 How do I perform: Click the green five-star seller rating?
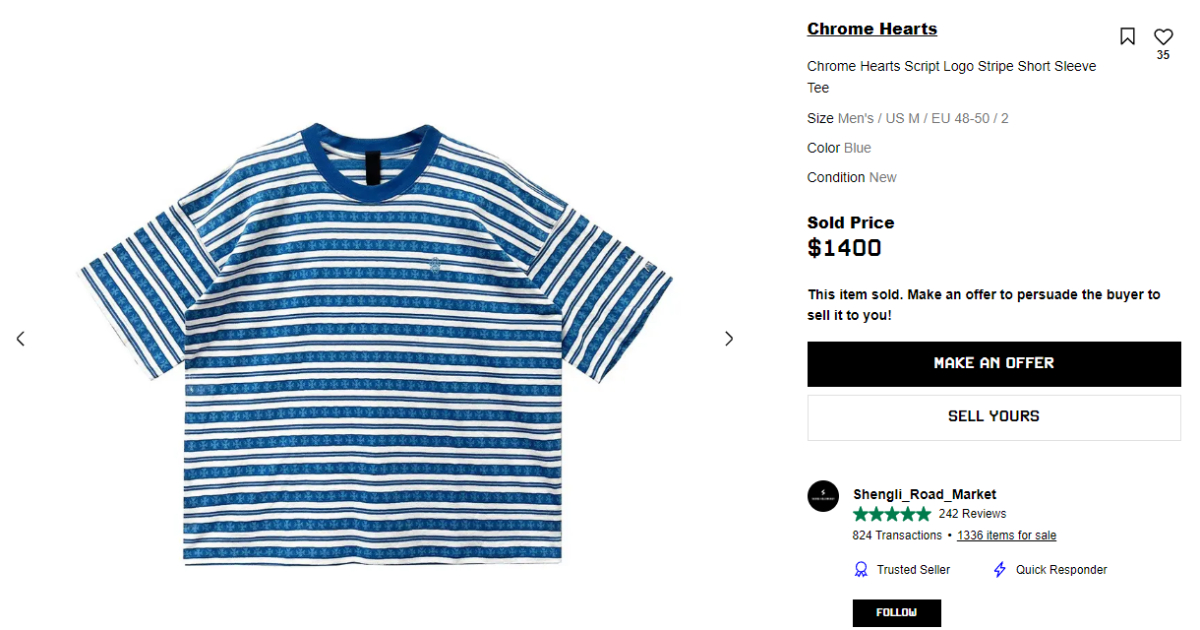tap(892, 514)
